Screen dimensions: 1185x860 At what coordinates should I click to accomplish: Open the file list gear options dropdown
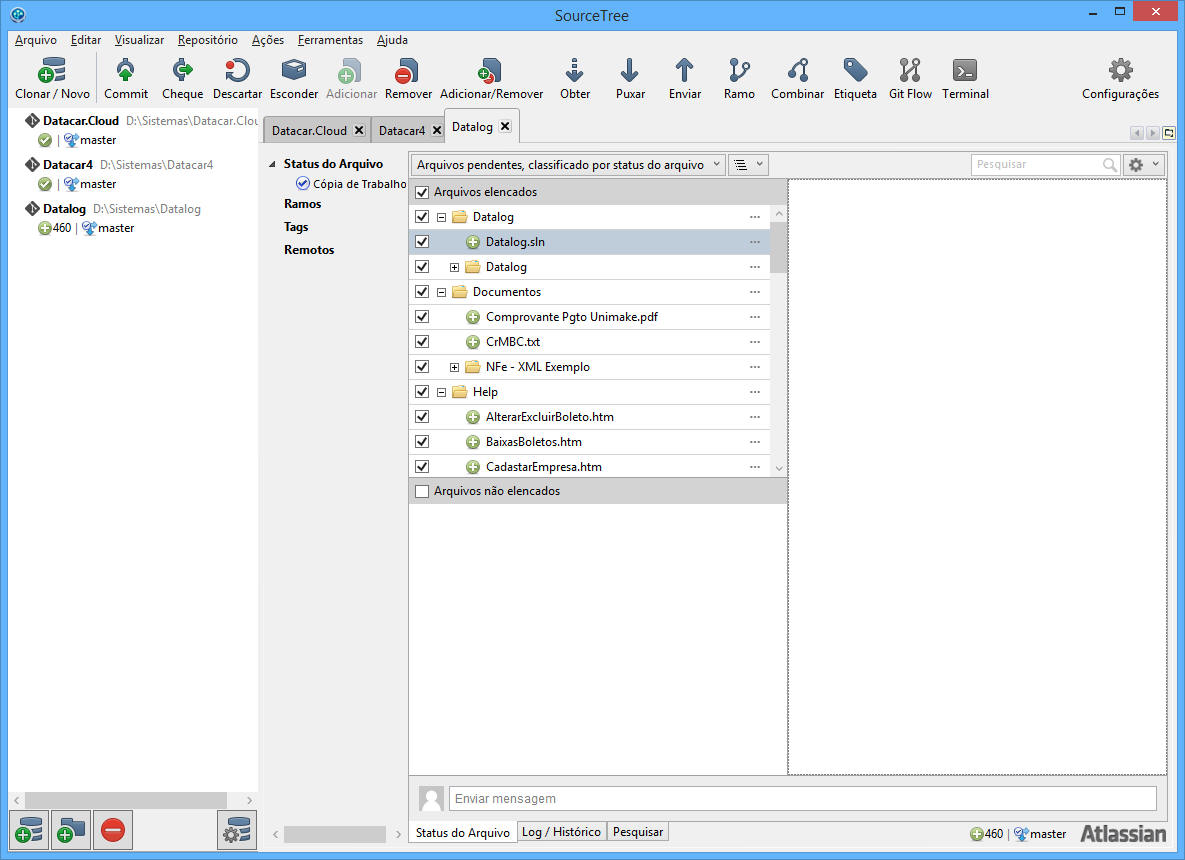coord(1144,165)
